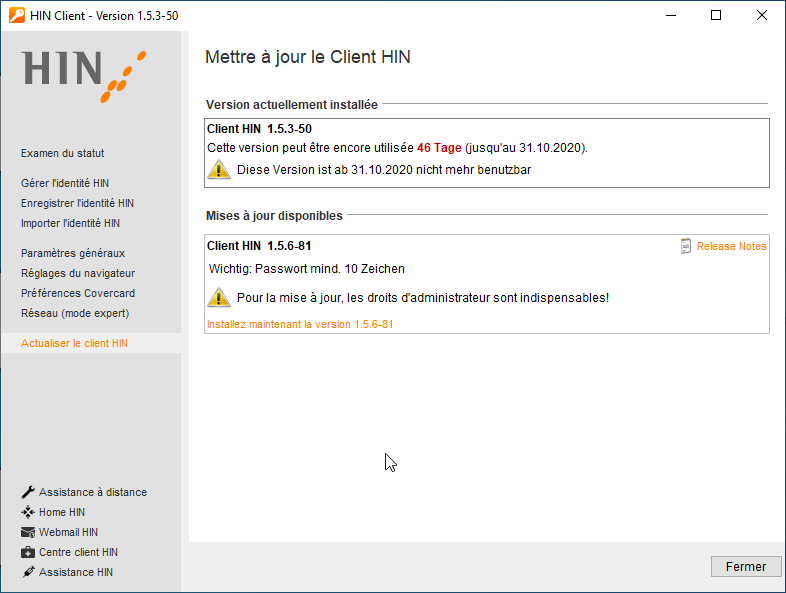Open Assistance HIN link
The image size is (786, 593).
click(76, 572)
